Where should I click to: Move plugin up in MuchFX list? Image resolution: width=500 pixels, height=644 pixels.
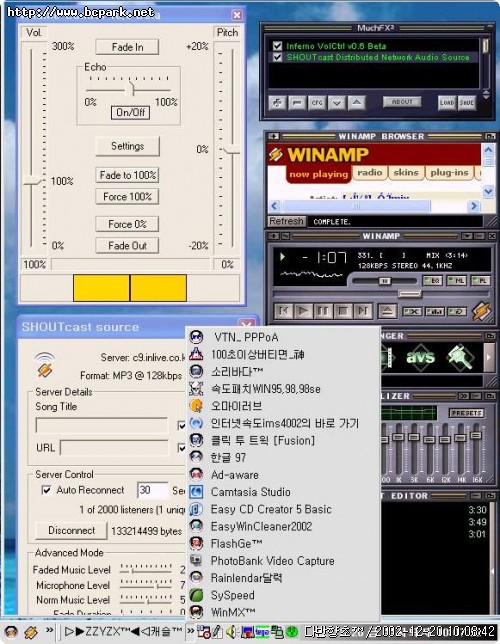(x=356, y=102)
